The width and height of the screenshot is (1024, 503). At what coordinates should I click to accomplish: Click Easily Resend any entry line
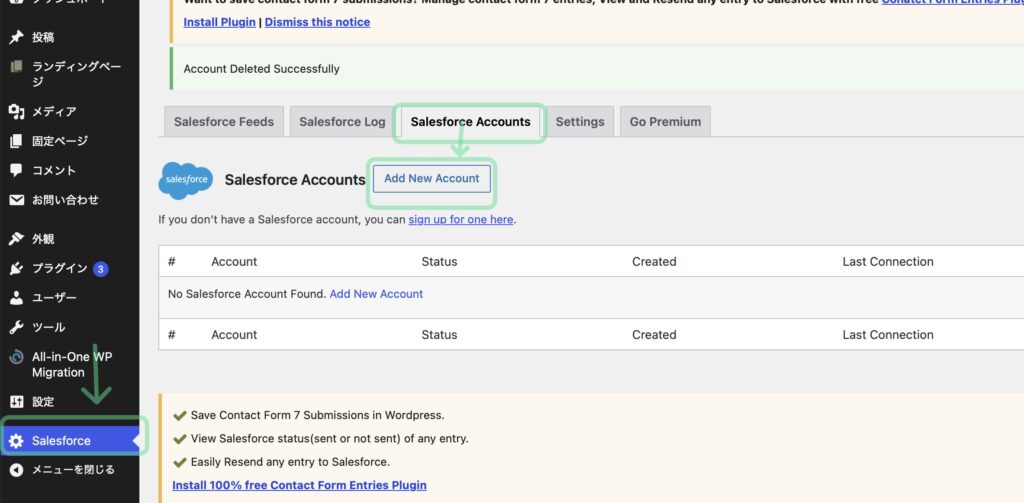tap(290, 462)
